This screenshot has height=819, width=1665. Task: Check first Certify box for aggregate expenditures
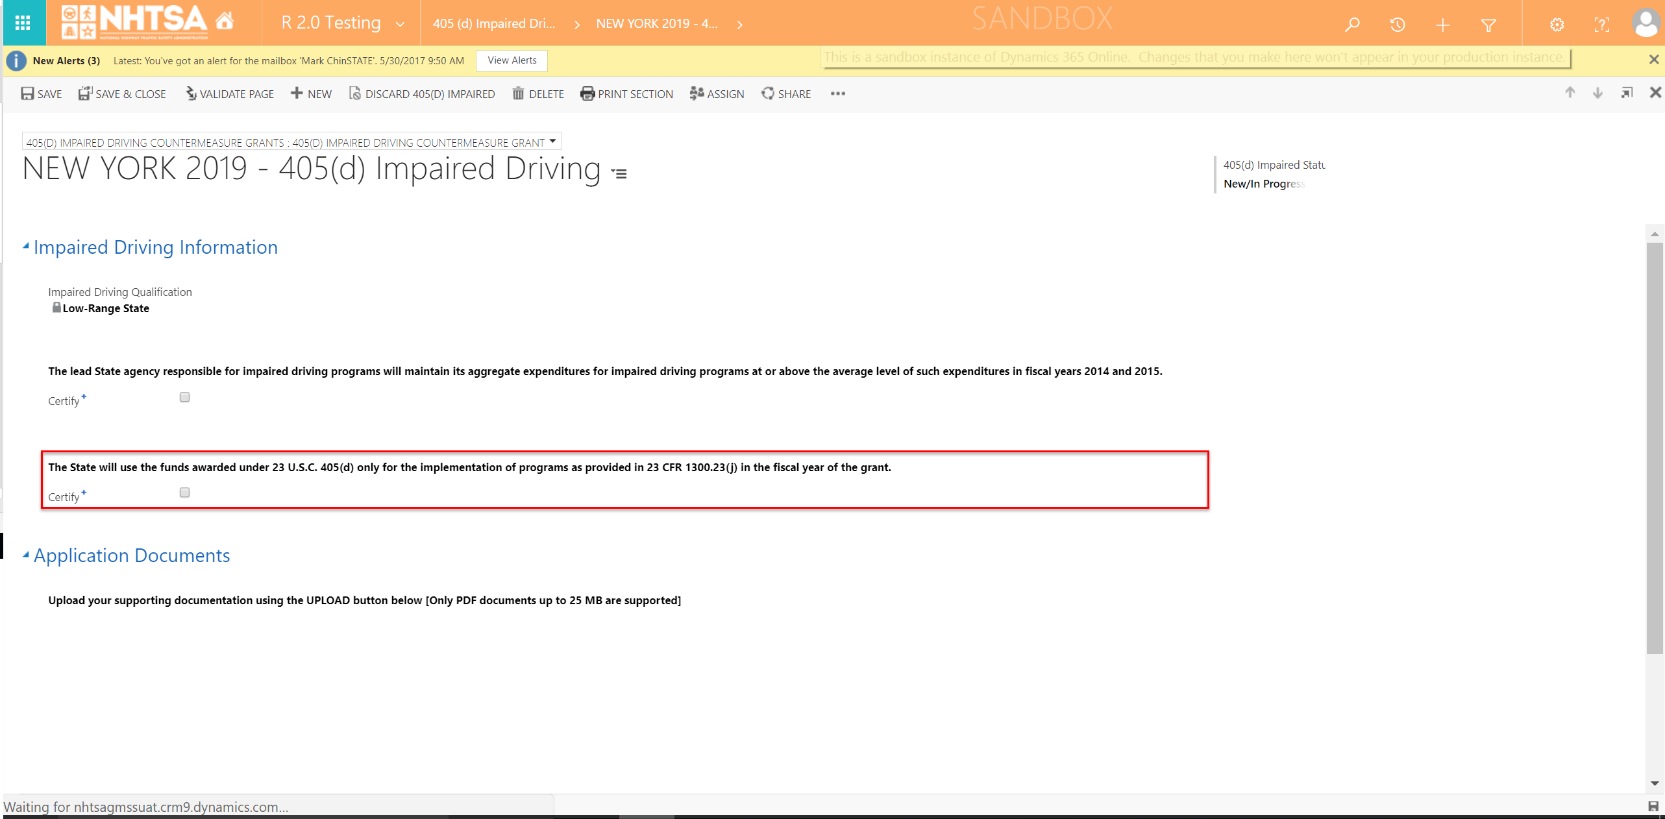(x=185, y=398)
